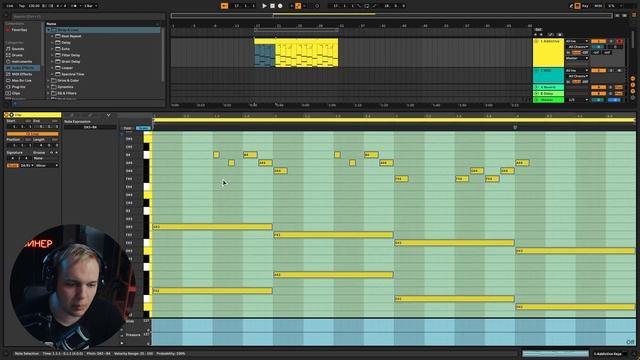This screenshot has height=360, width=640.
Task: Click the Note Expression tab label
Action: (x=77, y=122)
